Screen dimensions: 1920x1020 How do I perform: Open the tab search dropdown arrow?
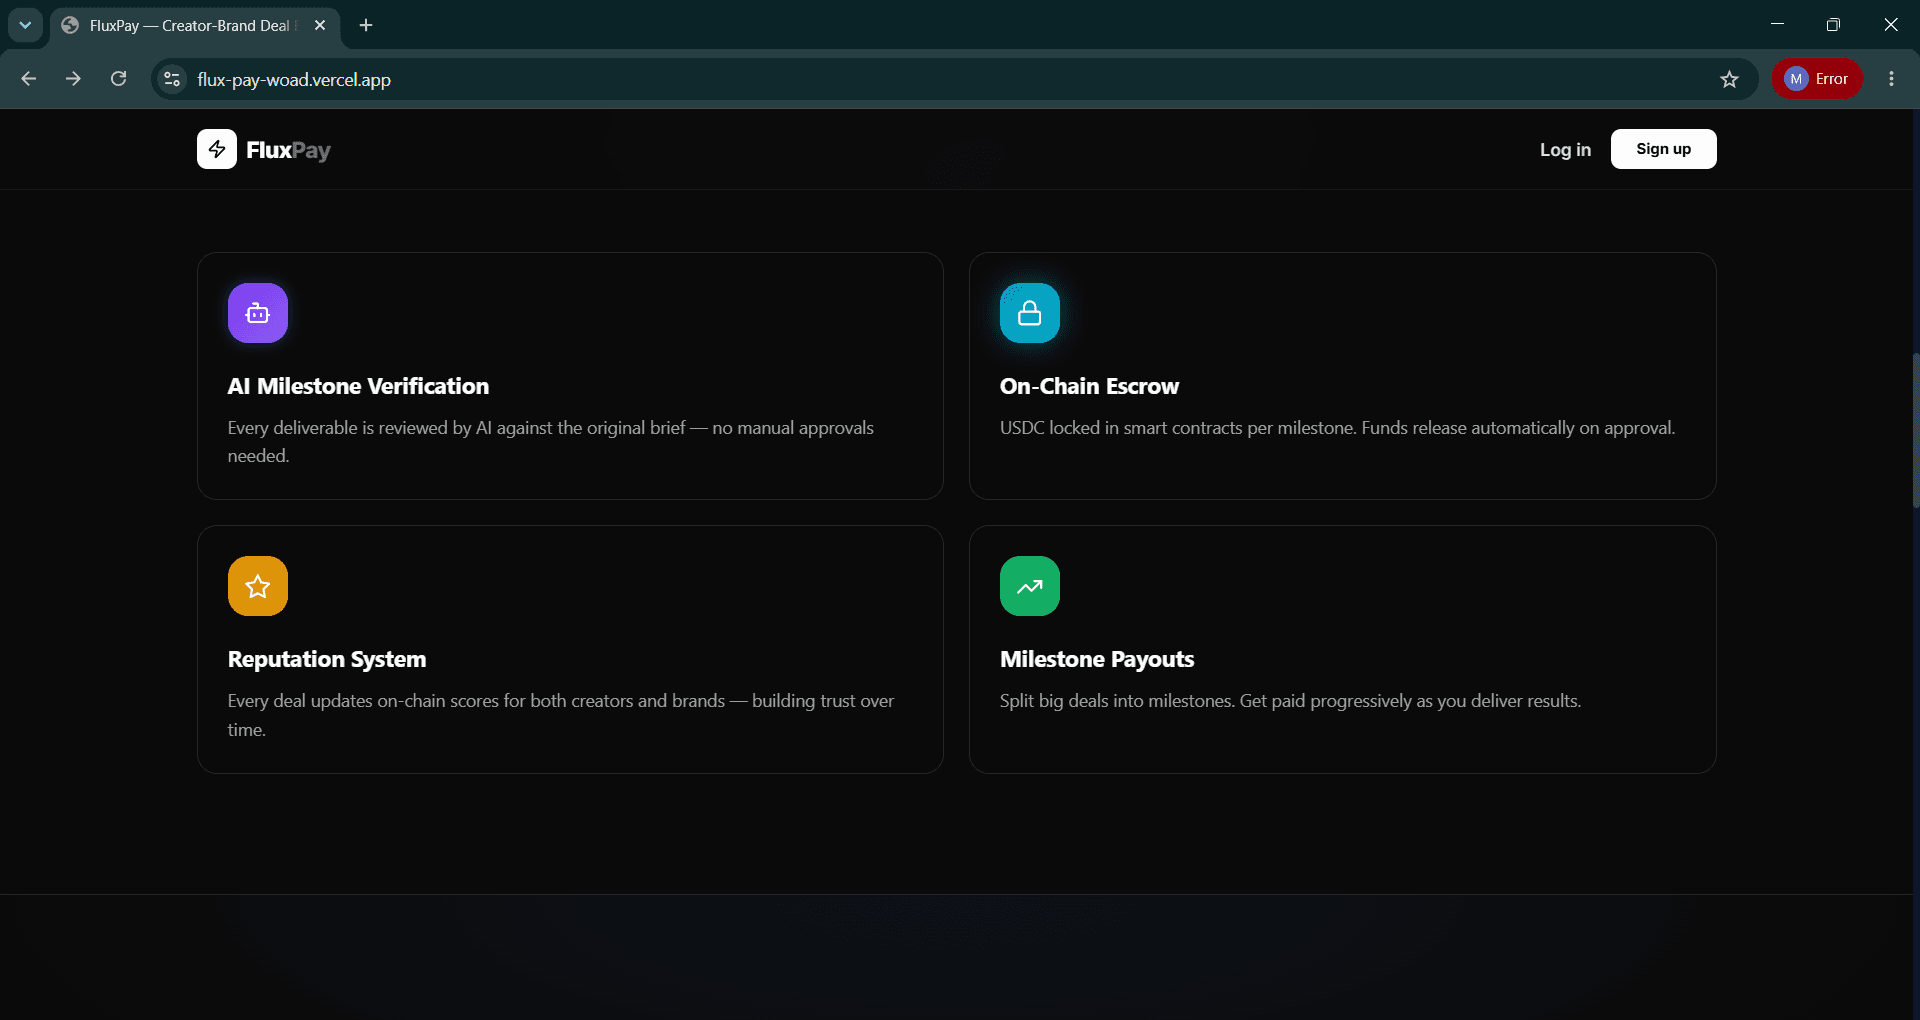(25, 25)
